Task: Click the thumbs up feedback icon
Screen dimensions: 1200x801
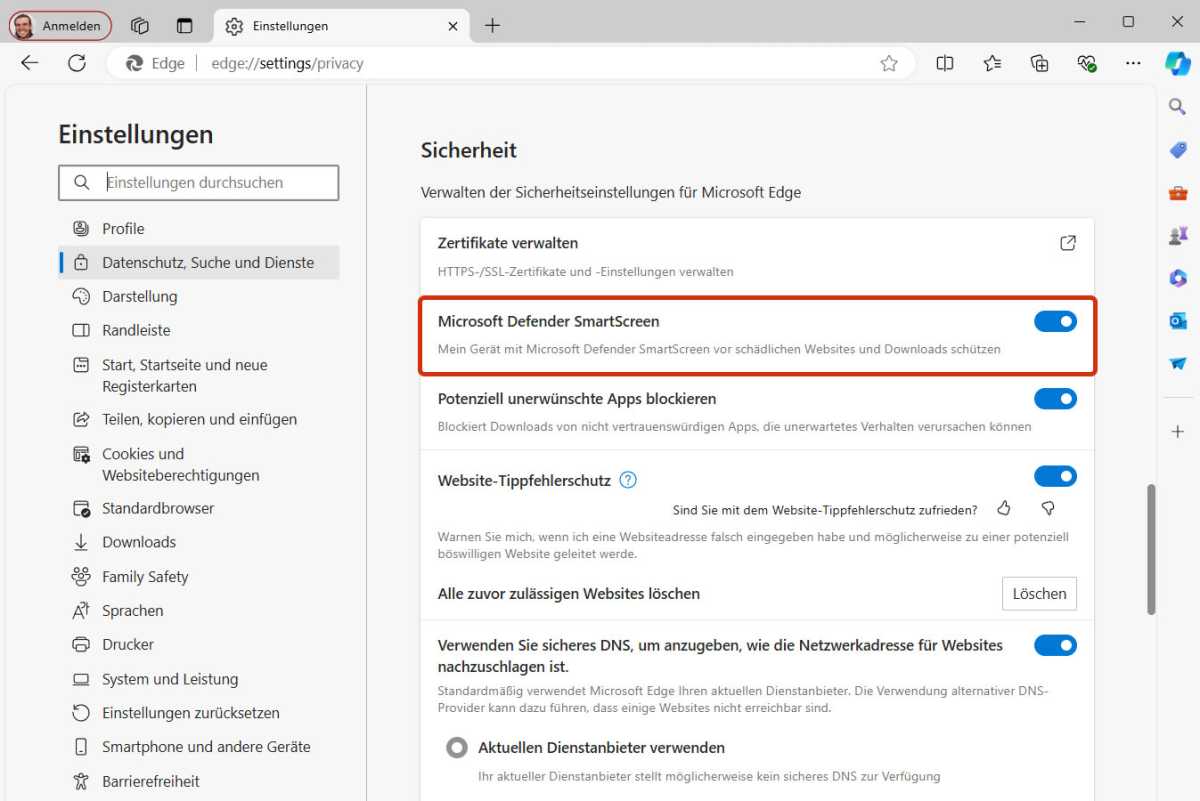Action: pos(1004,509)
